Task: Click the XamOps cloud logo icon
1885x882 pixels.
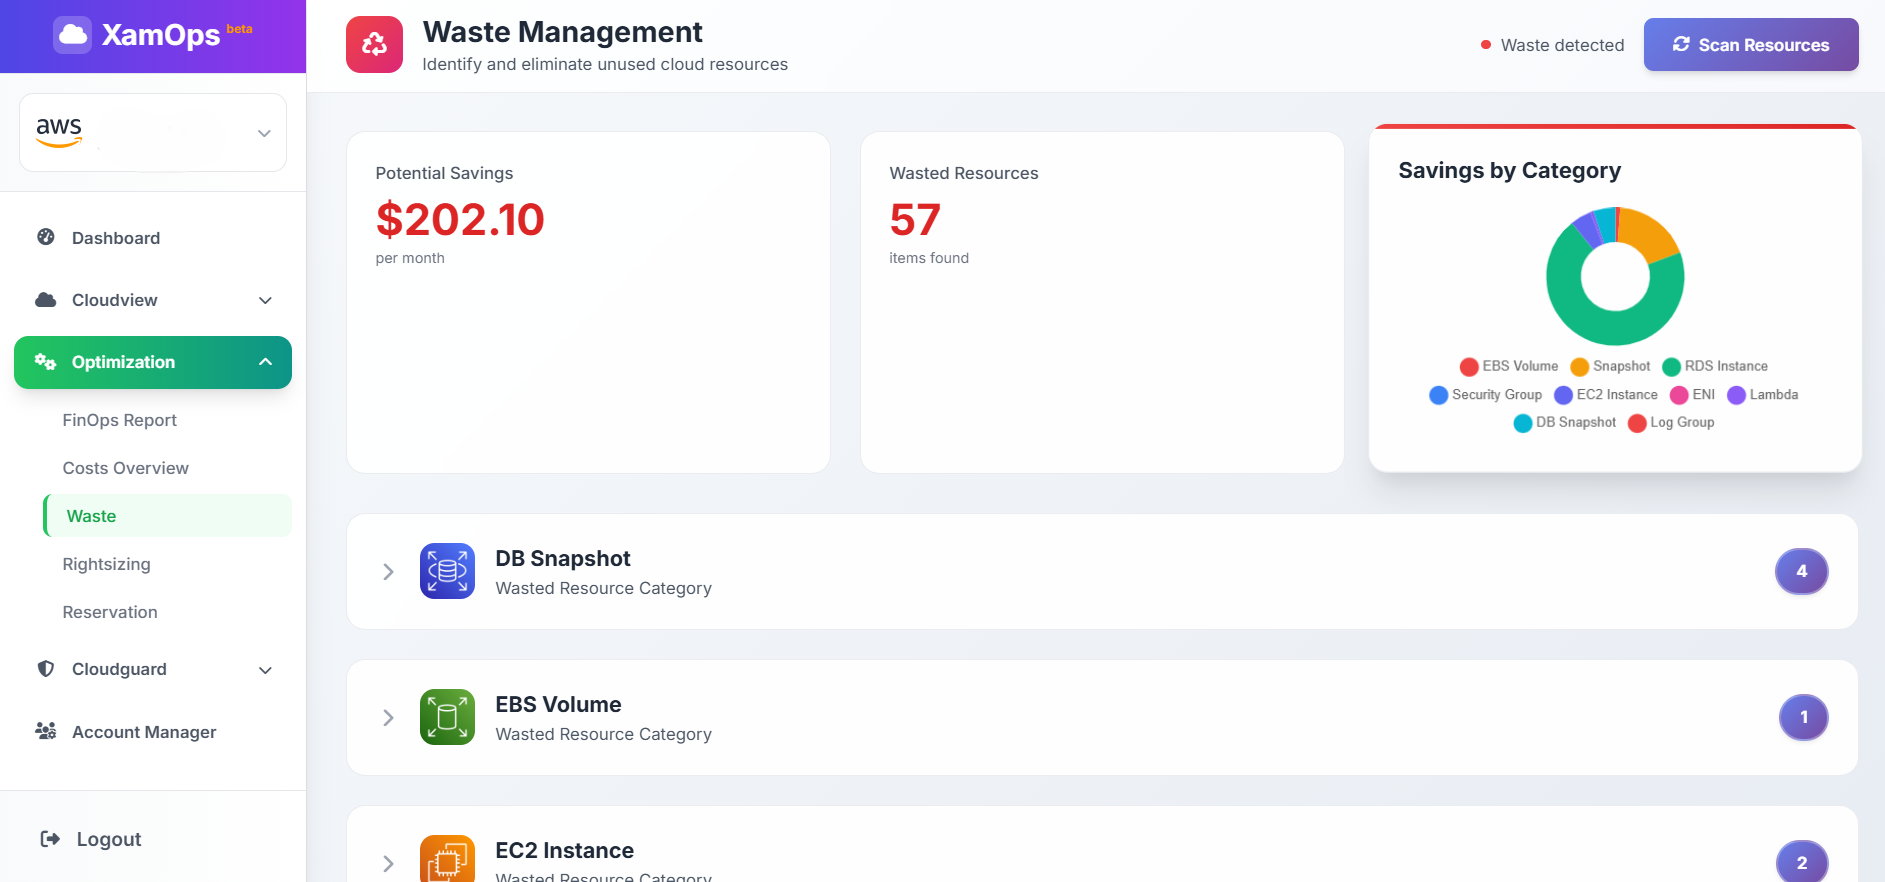Action: [72, 35]
